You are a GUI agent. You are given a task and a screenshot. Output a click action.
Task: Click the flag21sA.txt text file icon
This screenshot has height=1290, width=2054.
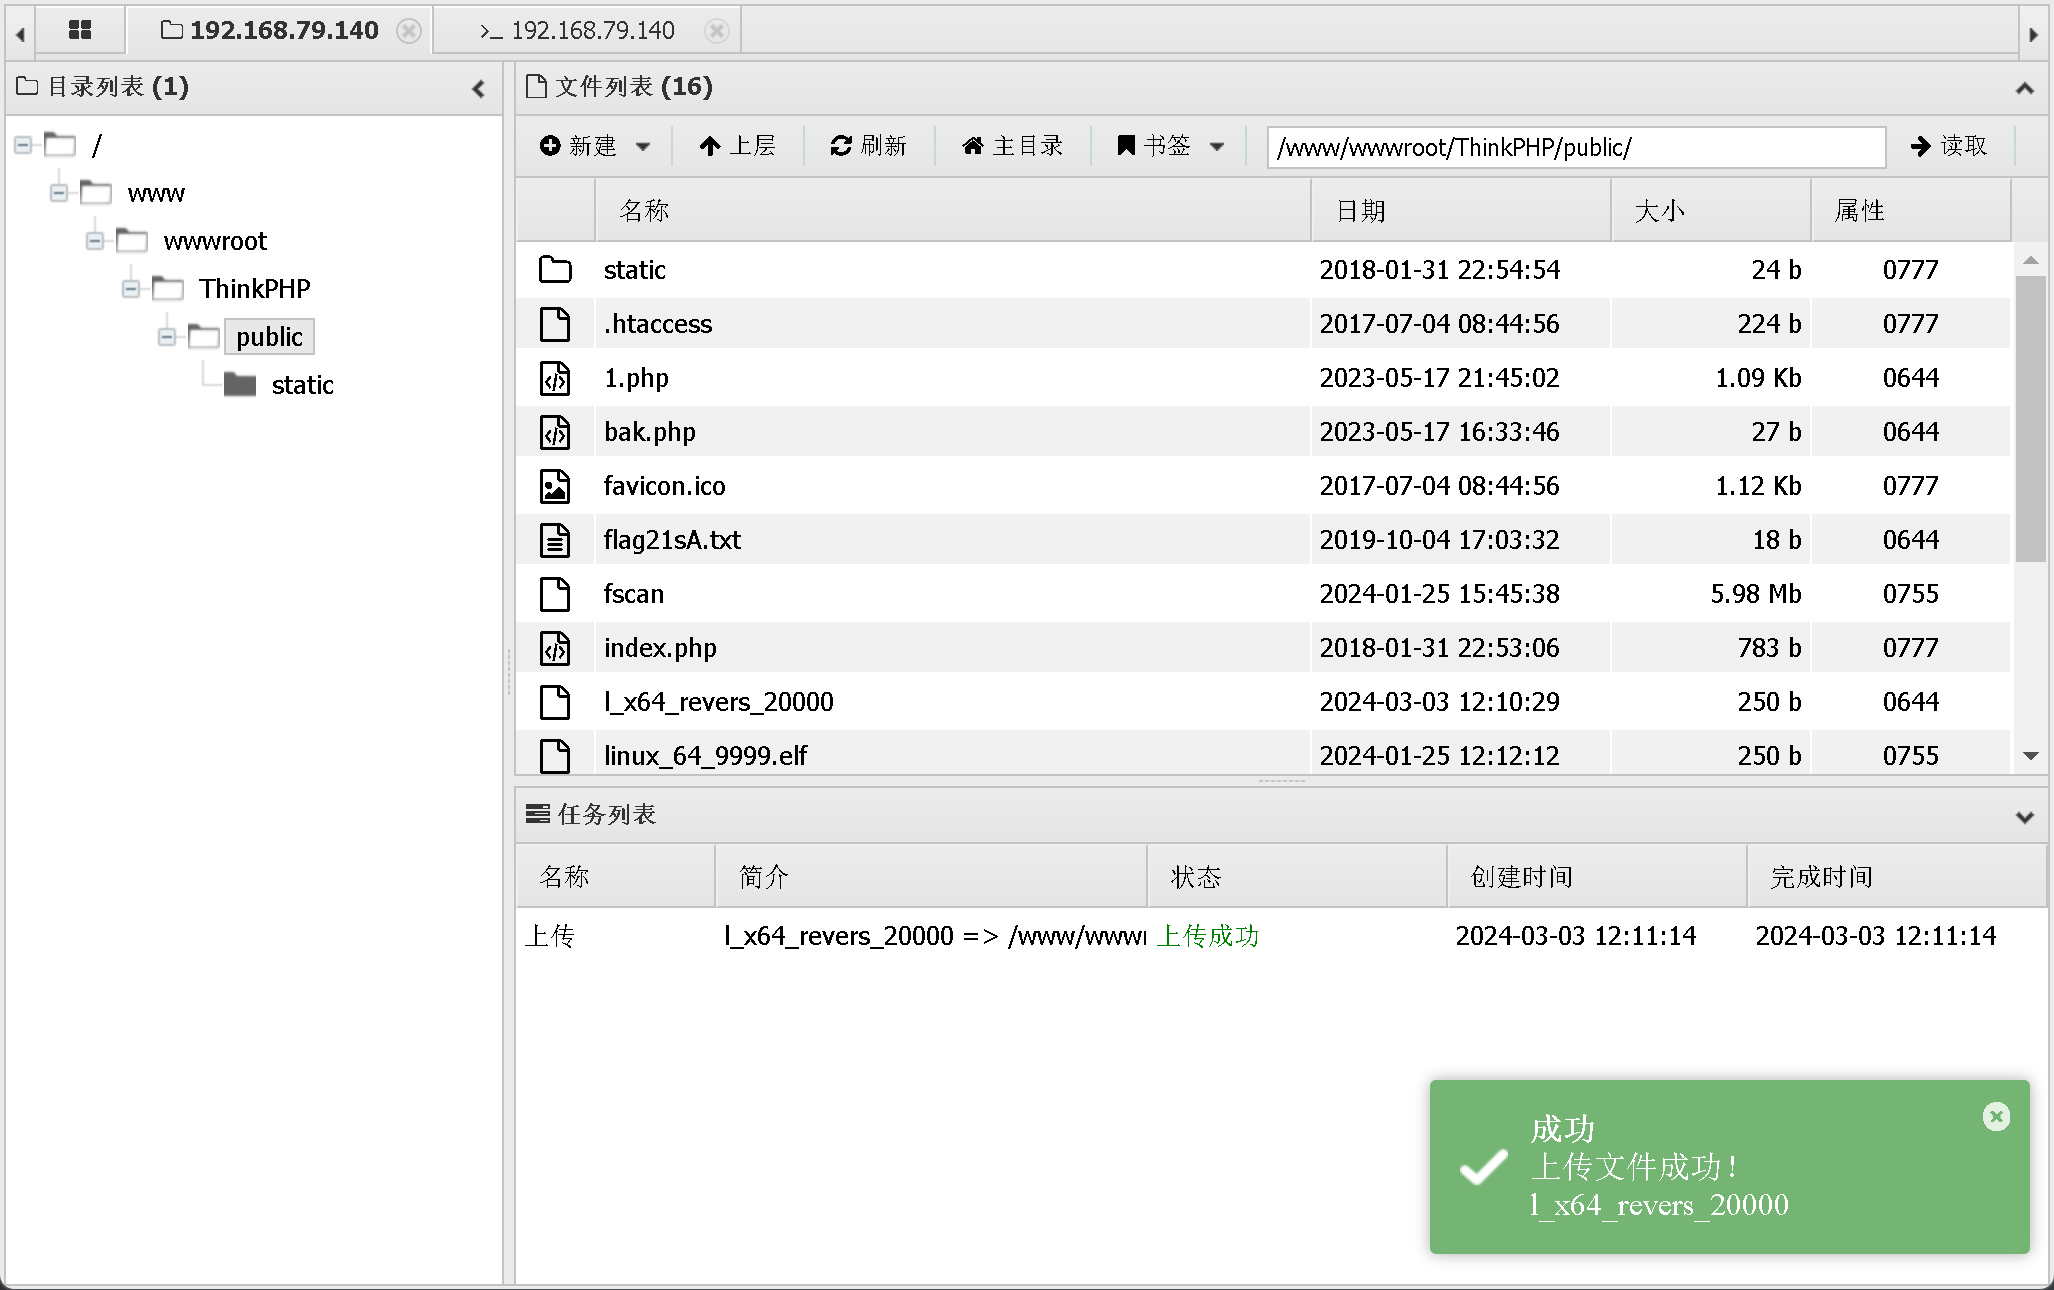point(555,540)
